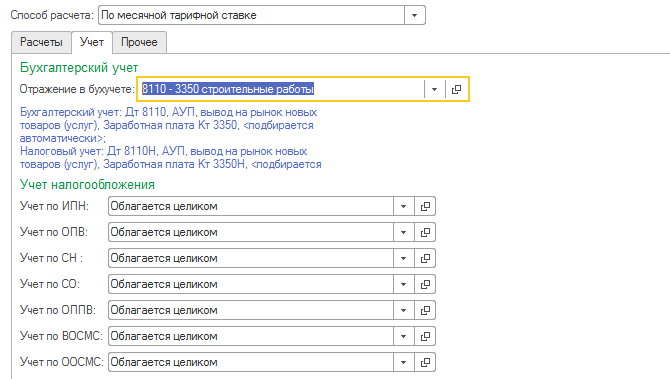Click the Способ расчета field text

(179, 15)
